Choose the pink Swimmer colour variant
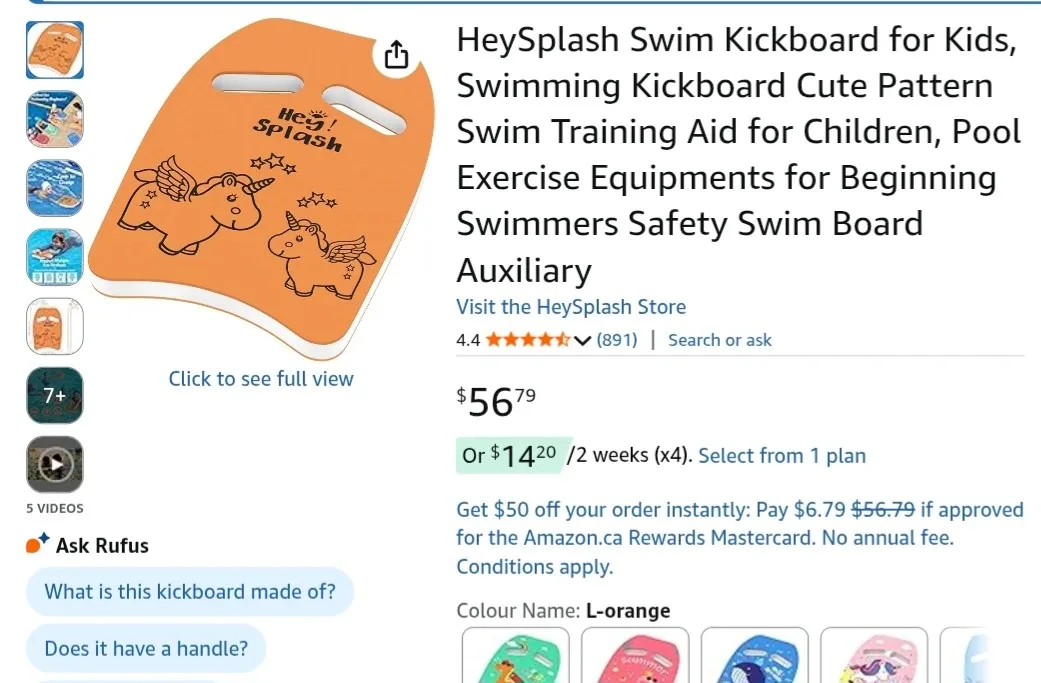 [x=635, y=660]
